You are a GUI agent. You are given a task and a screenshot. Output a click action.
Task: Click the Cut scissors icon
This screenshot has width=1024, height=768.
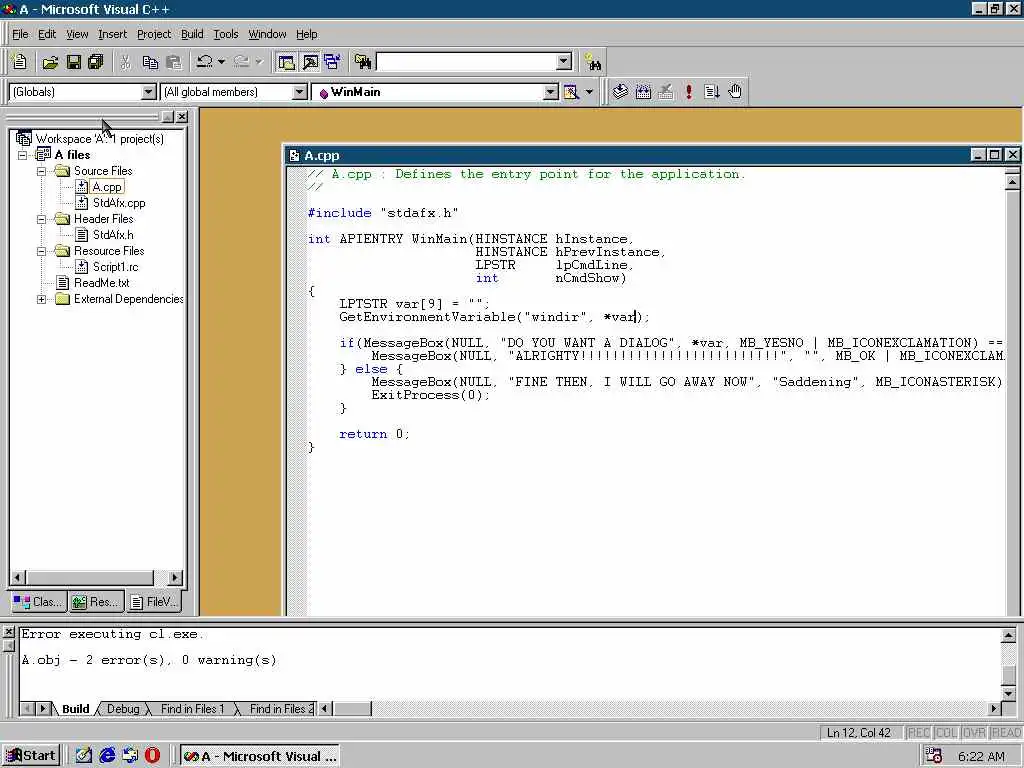pyautogui.click(x=125, y=62)
